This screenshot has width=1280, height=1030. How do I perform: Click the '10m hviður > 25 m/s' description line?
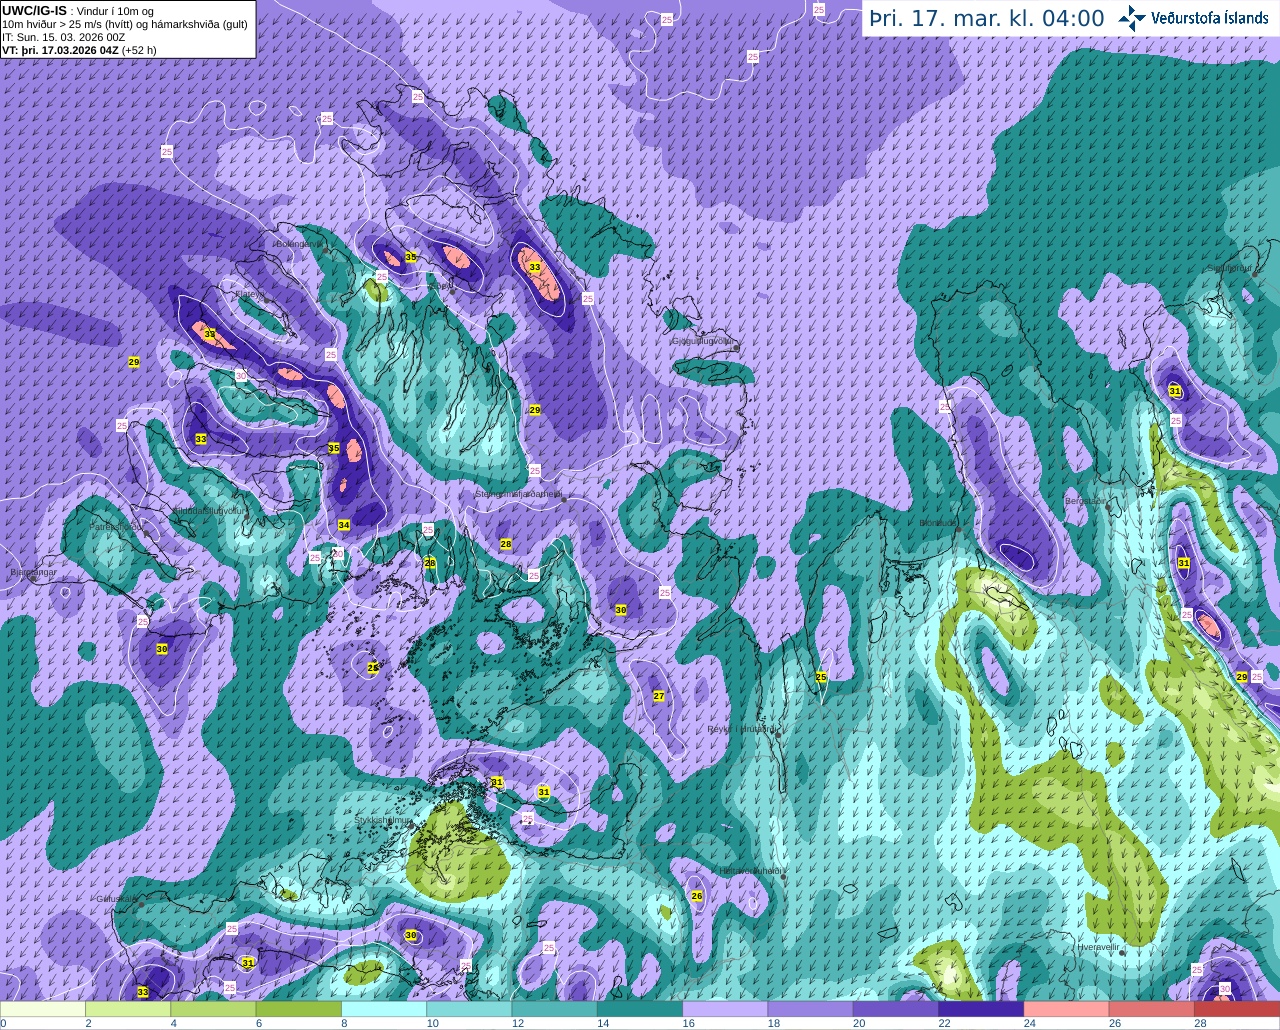(x=125, y=24)
